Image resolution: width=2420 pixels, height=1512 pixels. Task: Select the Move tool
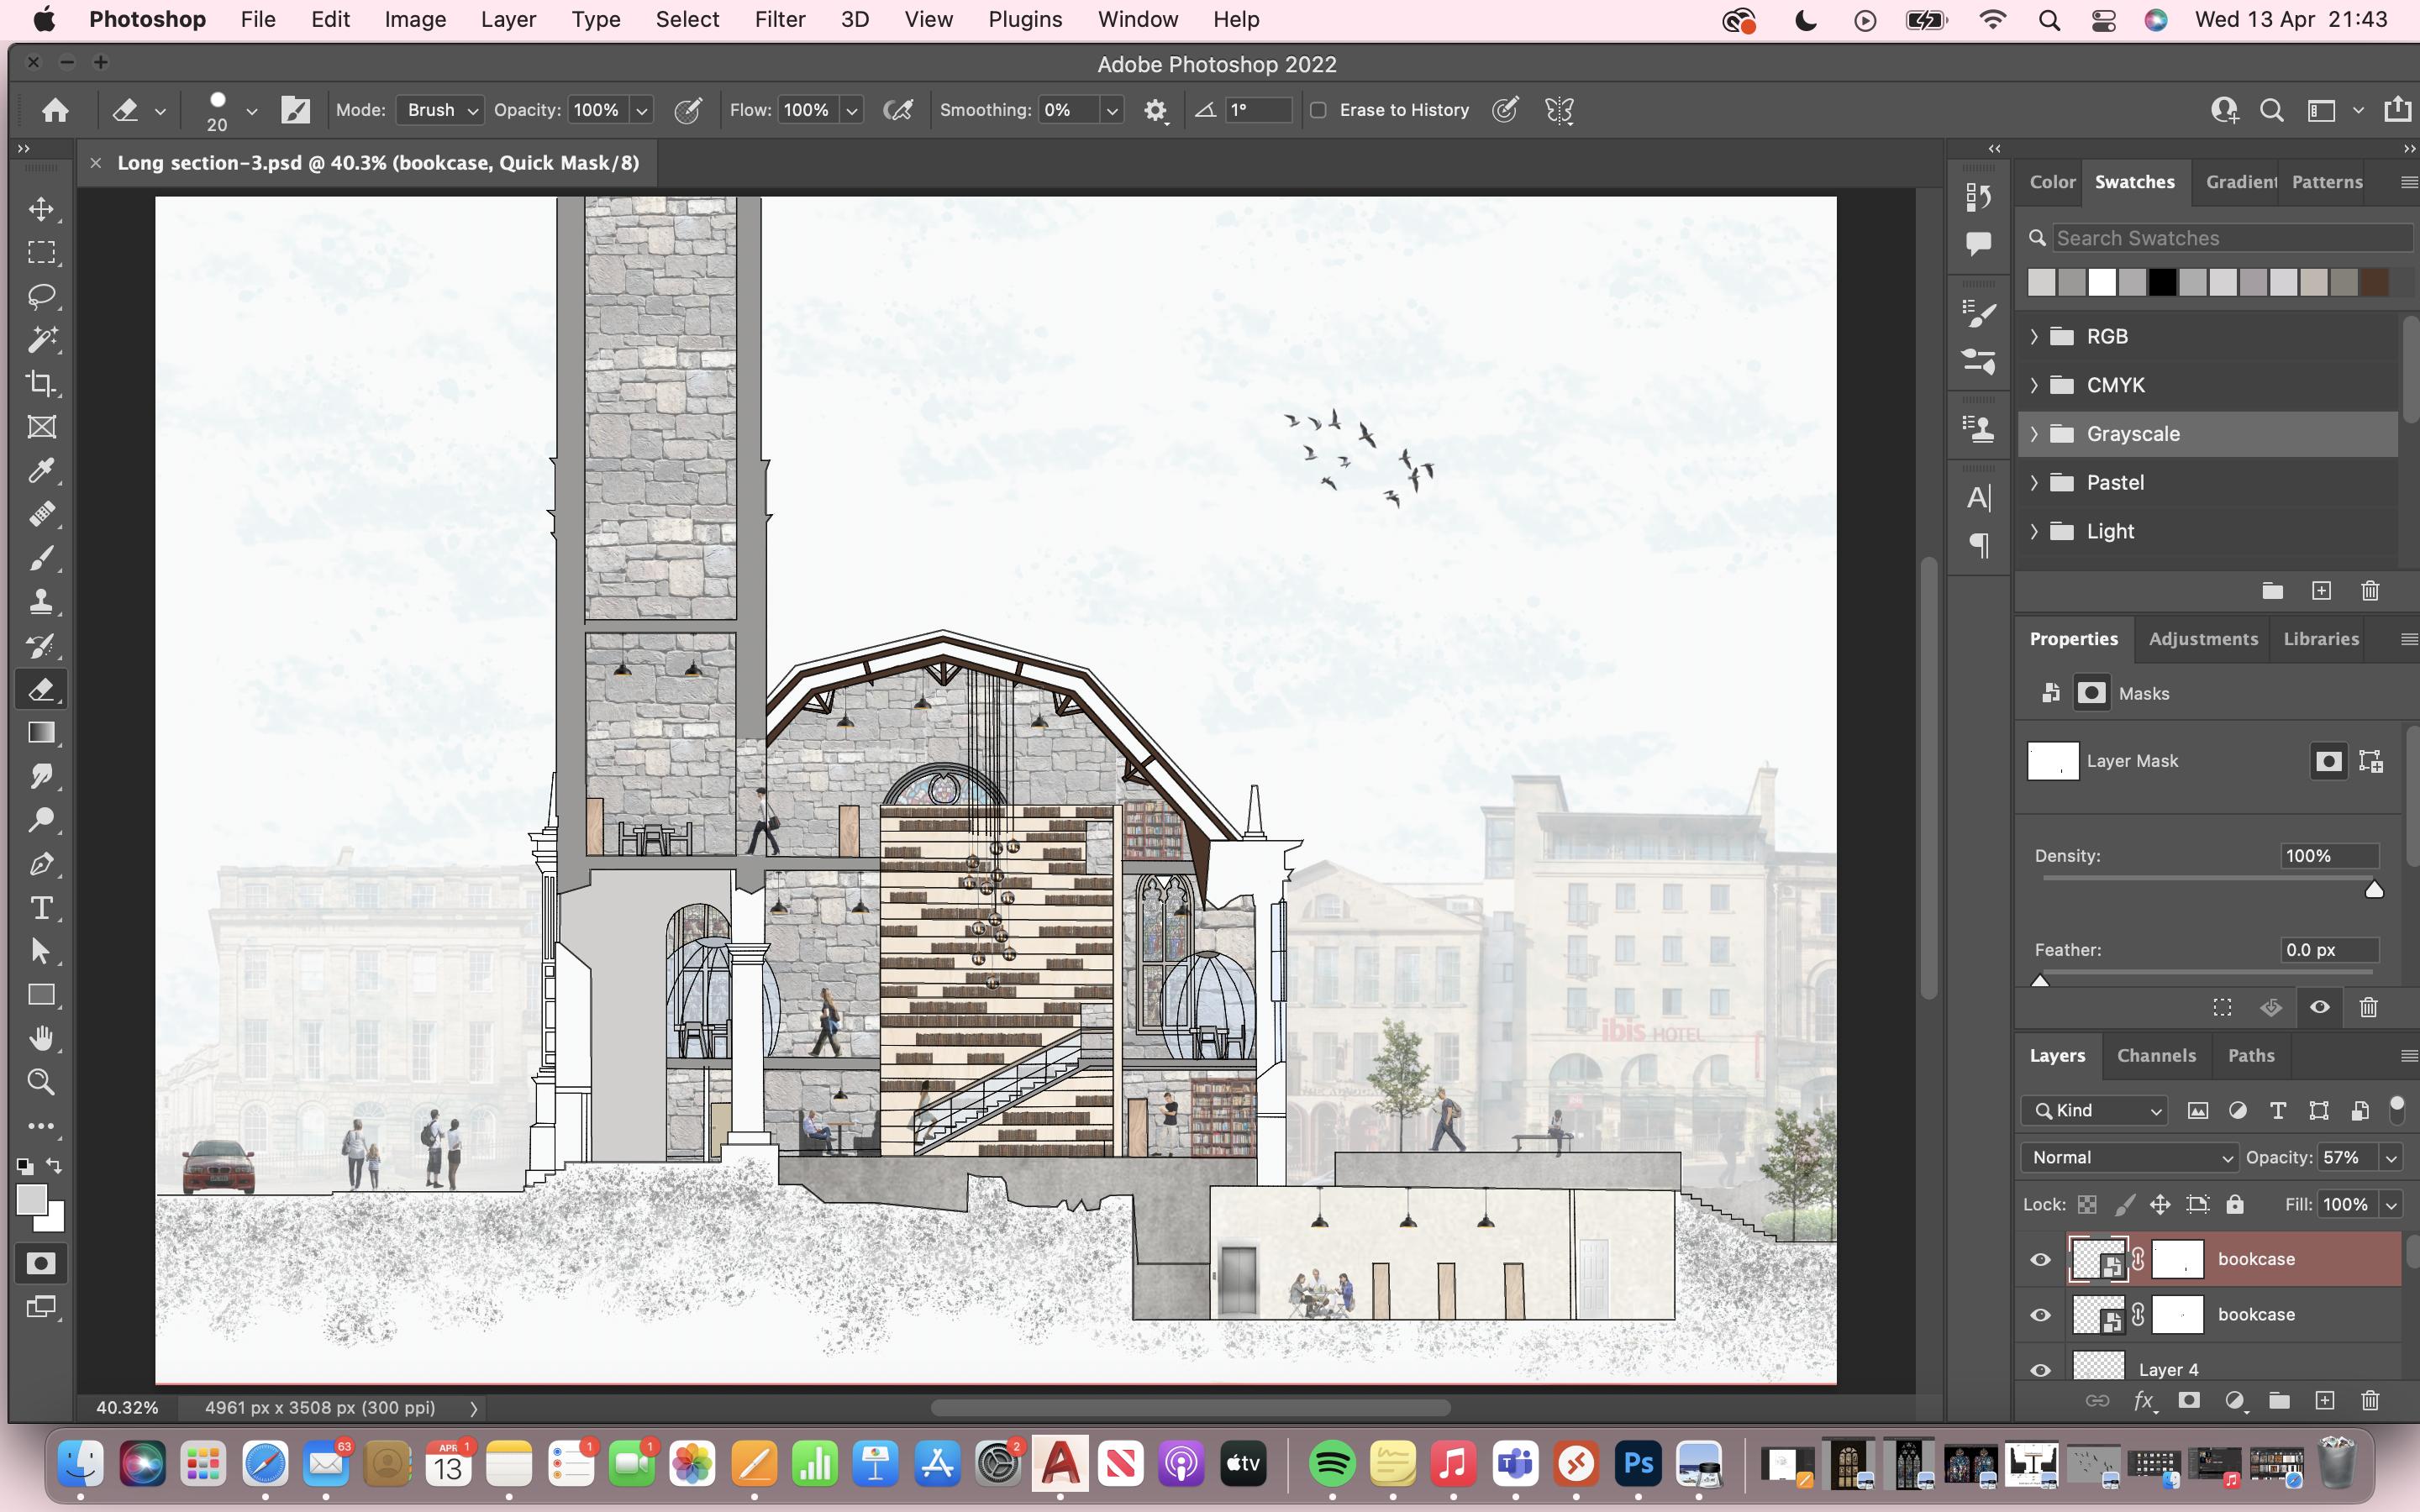pos(41,209)
